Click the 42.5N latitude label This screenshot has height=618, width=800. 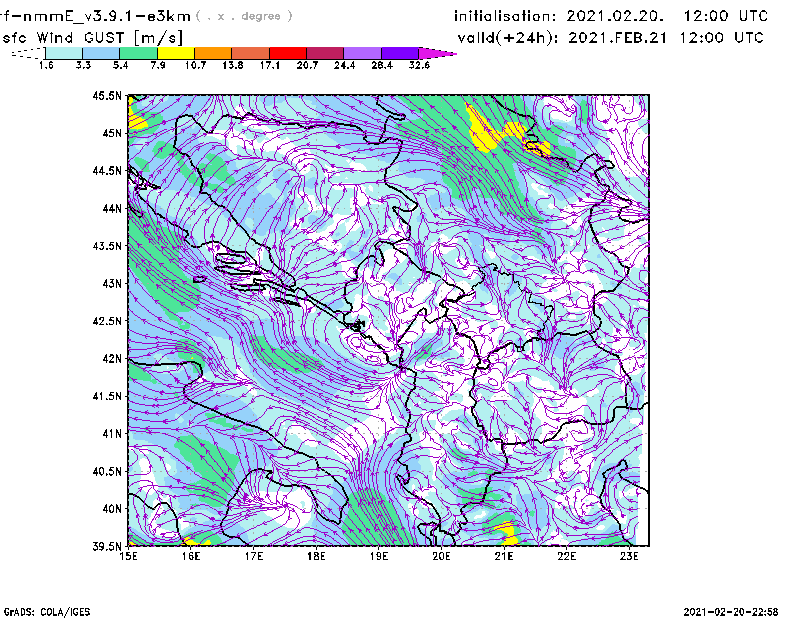pyautogui.click(x=107, y=321)
